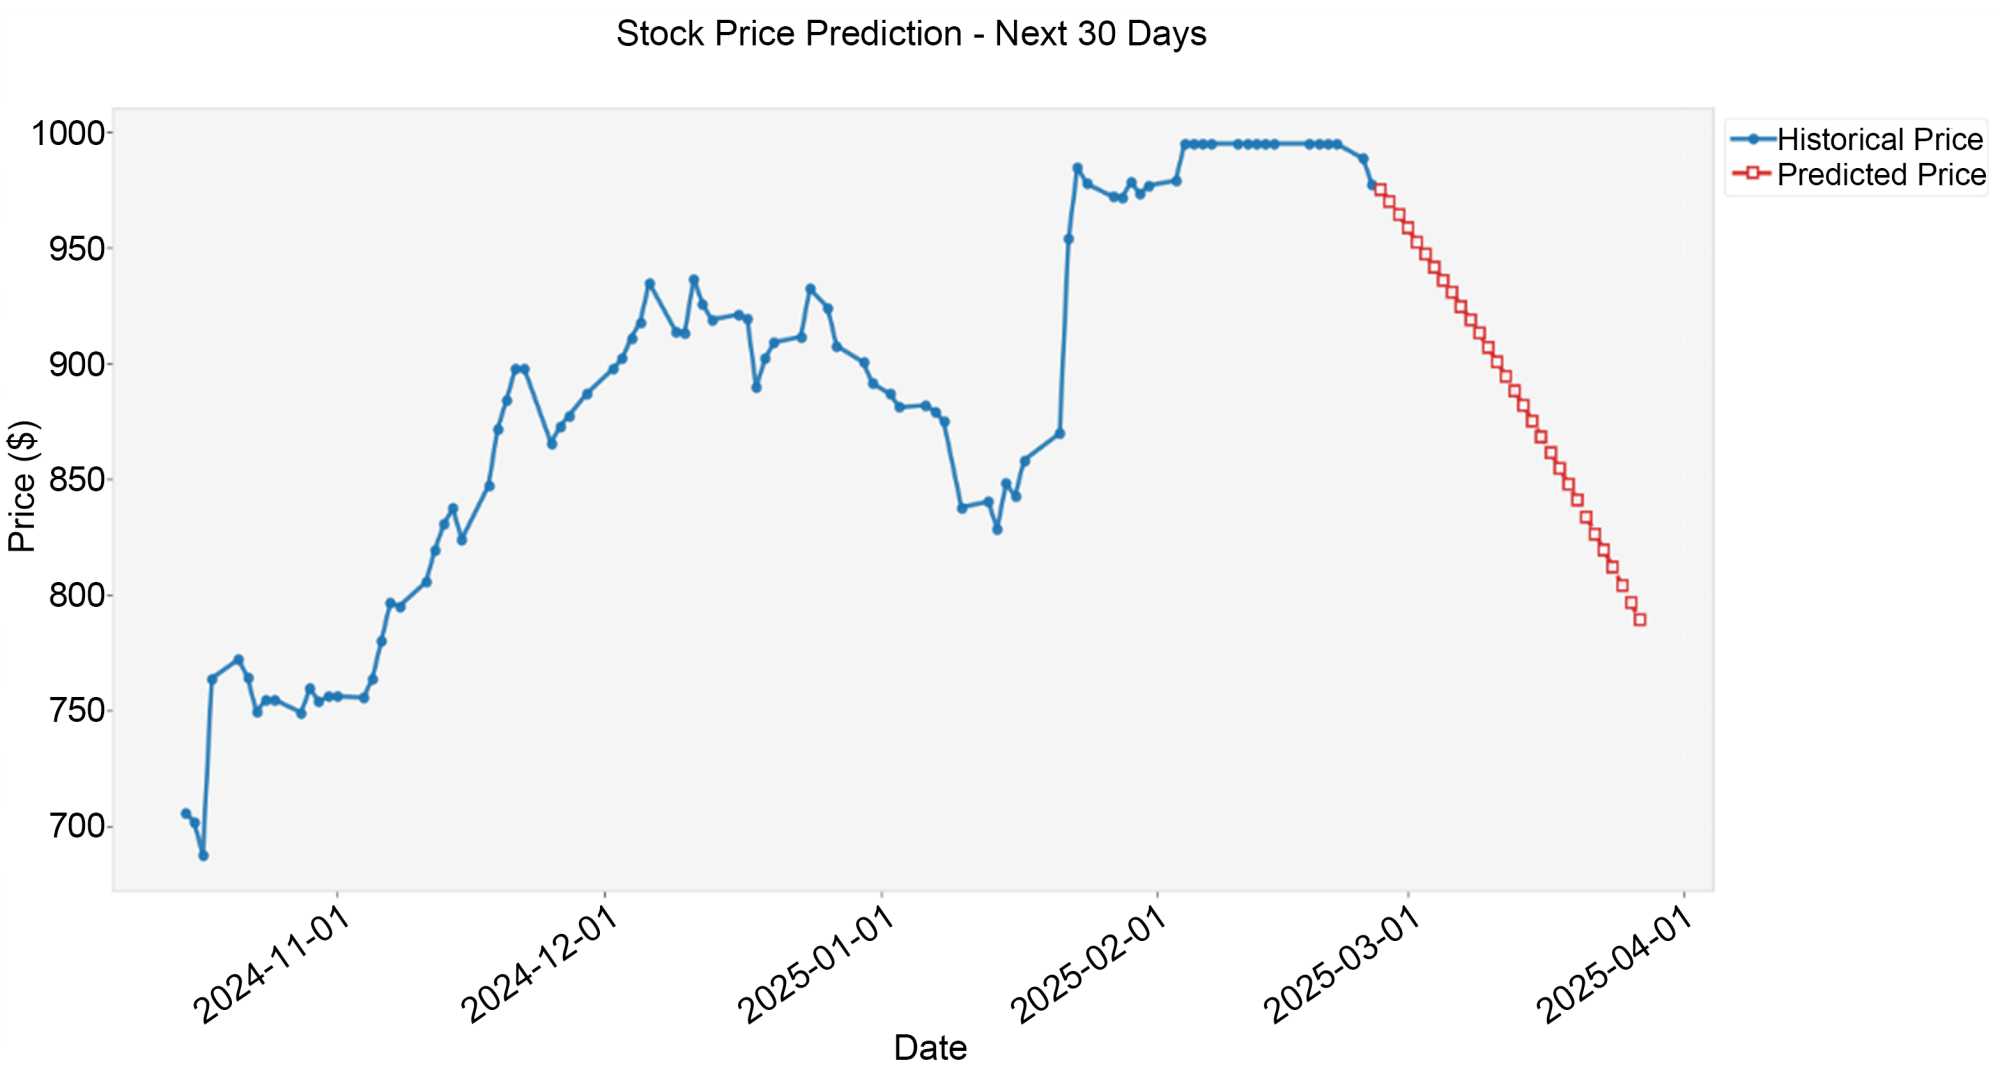Click the 950 price axis label
The width and height of the screenshot is (2000, 1079).
77,249
